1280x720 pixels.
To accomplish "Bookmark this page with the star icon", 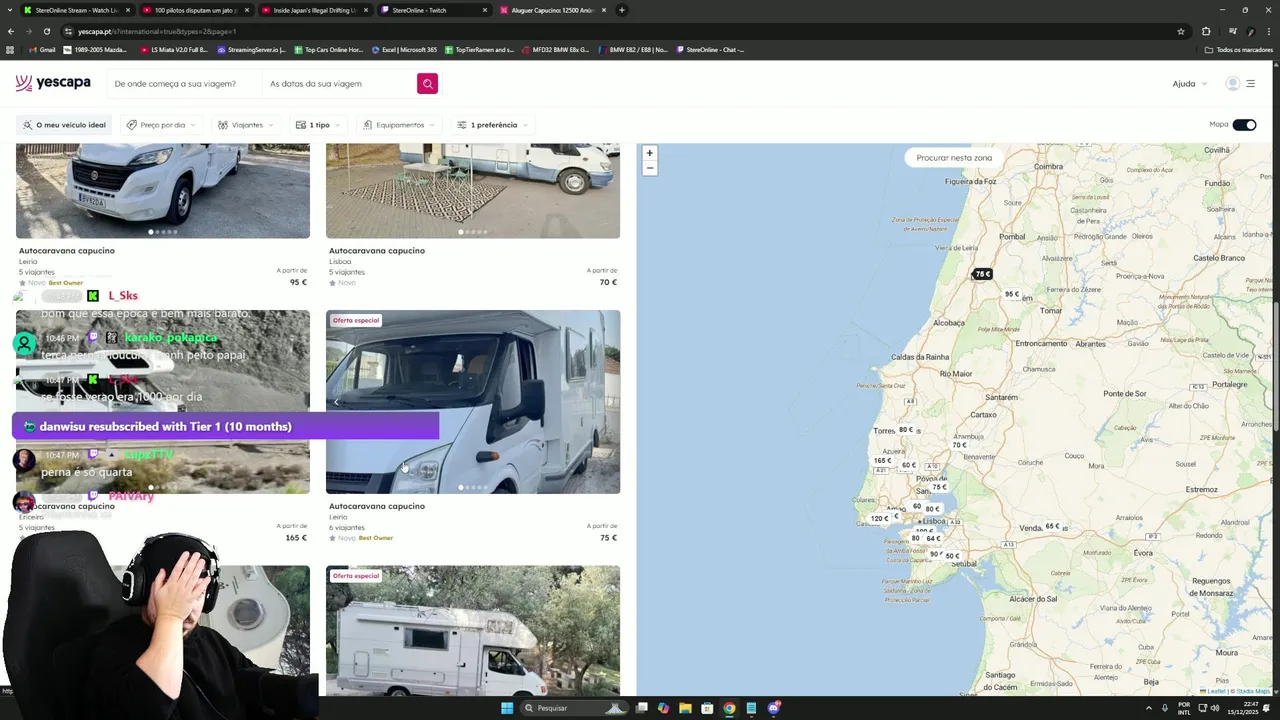I will coord(1180,31).
